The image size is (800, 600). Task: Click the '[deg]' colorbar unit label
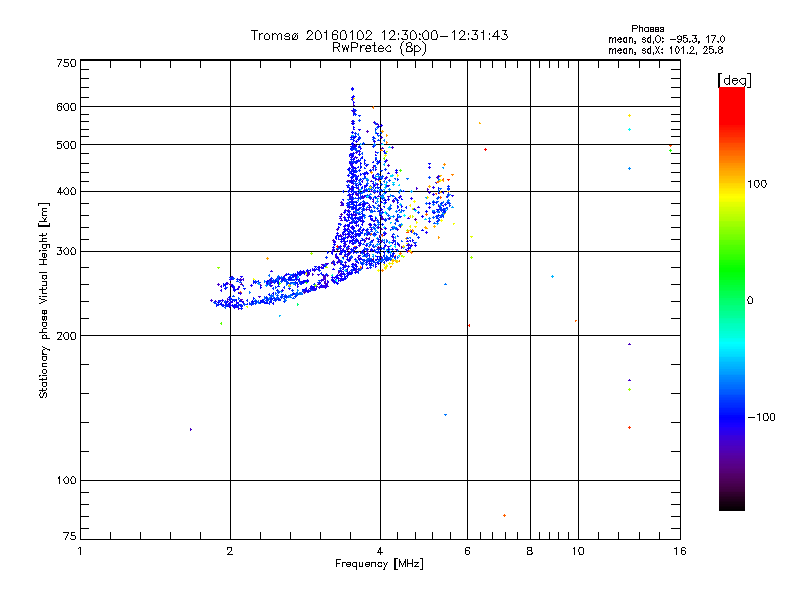click(x=734, y=80)
